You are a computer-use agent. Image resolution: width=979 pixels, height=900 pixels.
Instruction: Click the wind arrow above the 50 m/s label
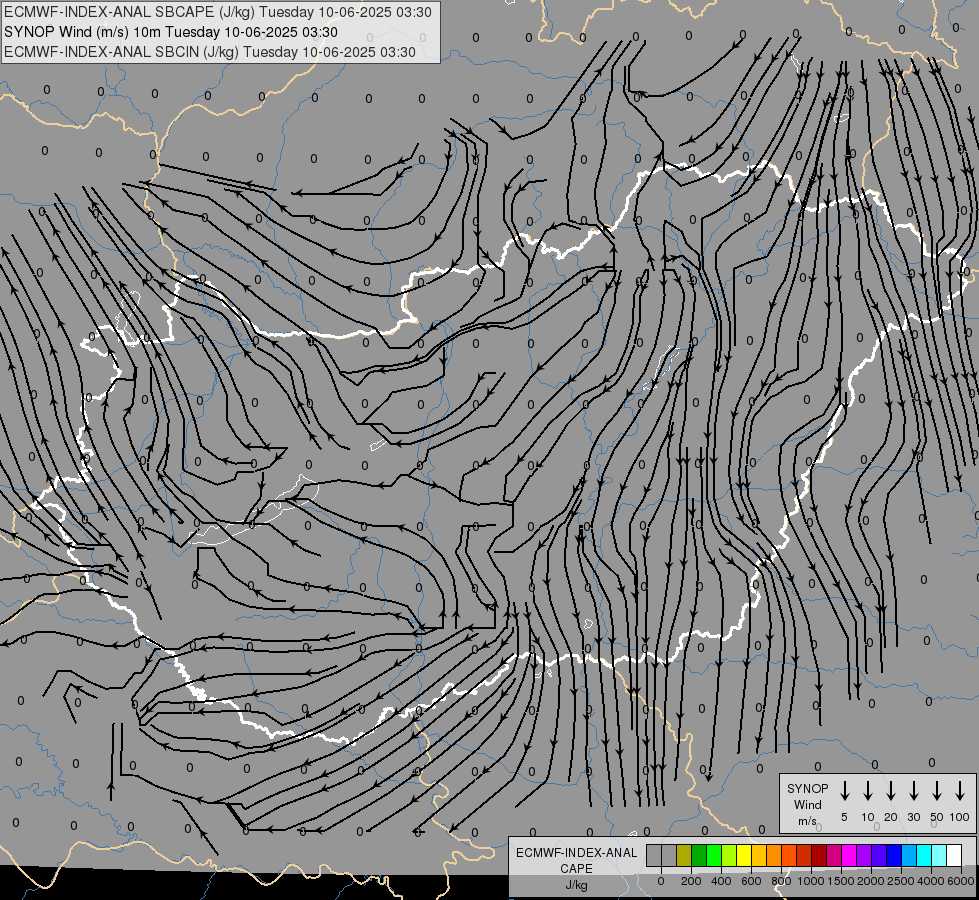click(937, 791)
